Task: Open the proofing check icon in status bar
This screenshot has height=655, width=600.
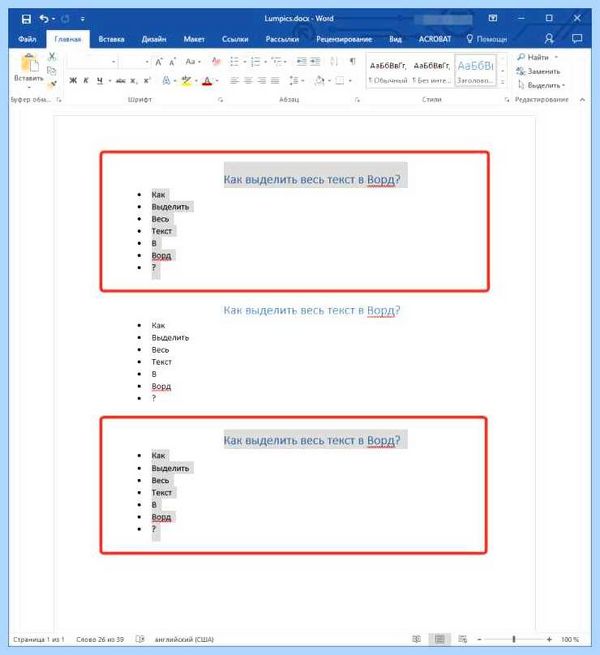Action: (140, 639)
